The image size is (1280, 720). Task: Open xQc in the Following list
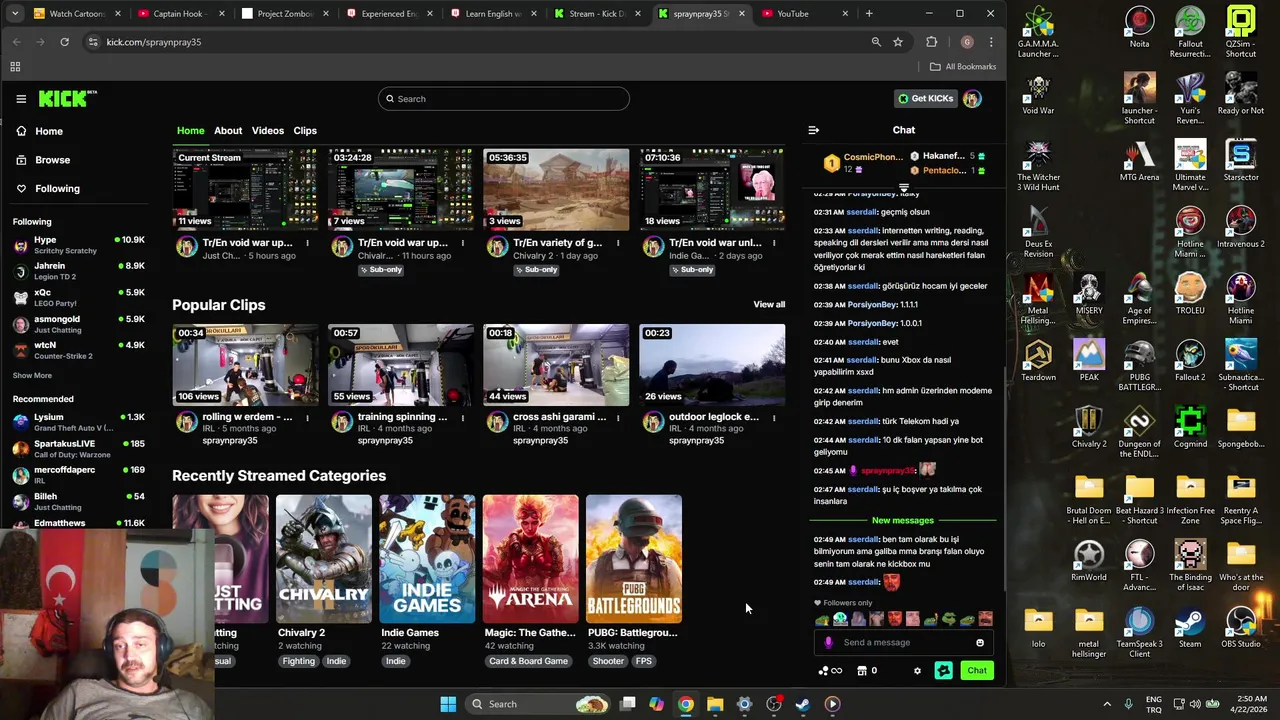tap(80, 298)
